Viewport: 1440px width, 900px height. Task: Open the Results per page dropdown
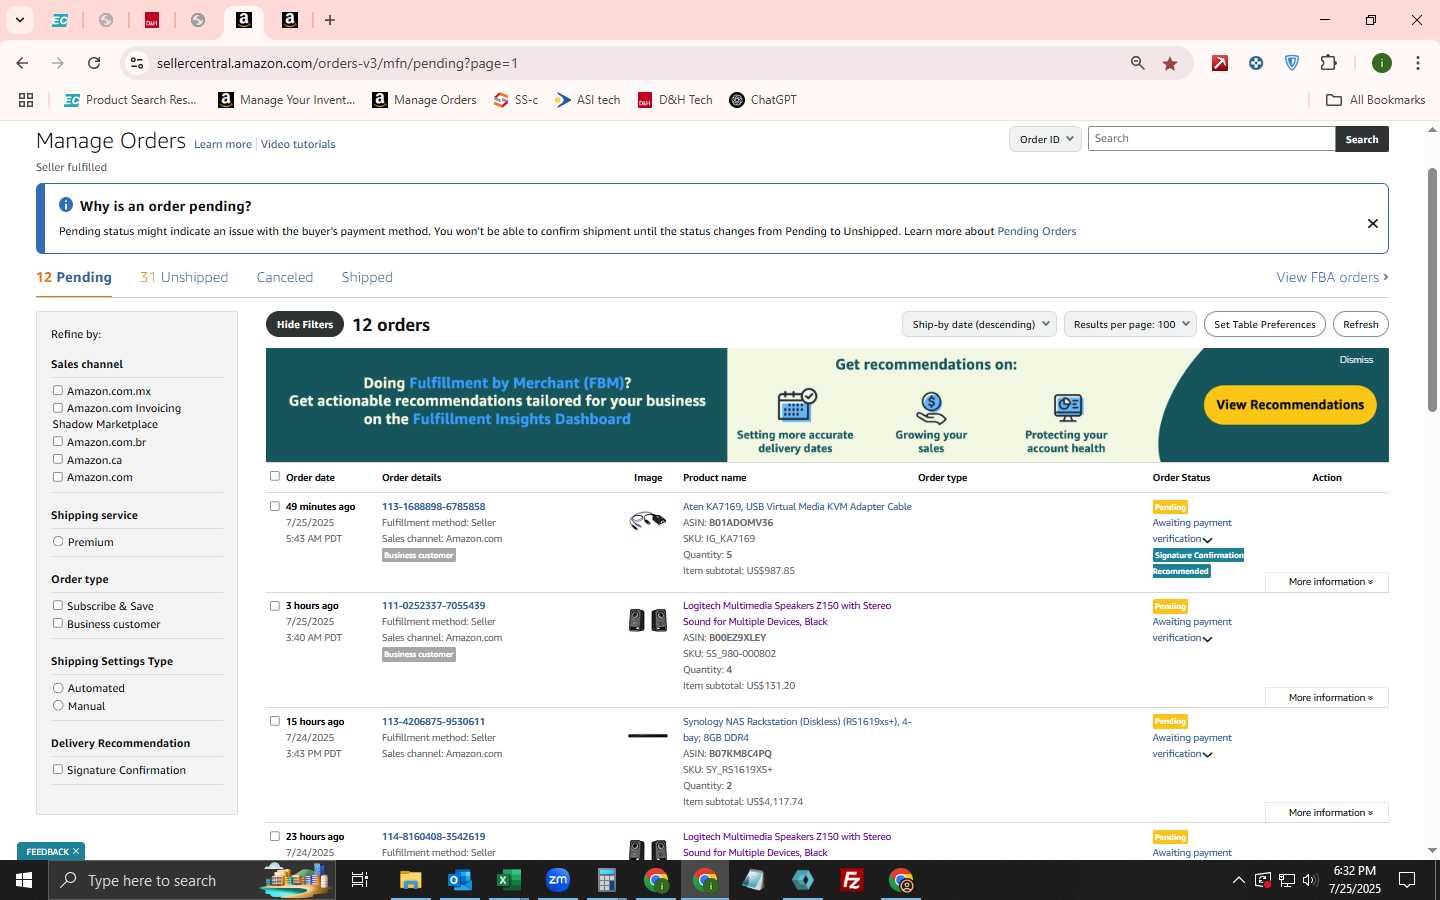click(x=1130, y=324)
